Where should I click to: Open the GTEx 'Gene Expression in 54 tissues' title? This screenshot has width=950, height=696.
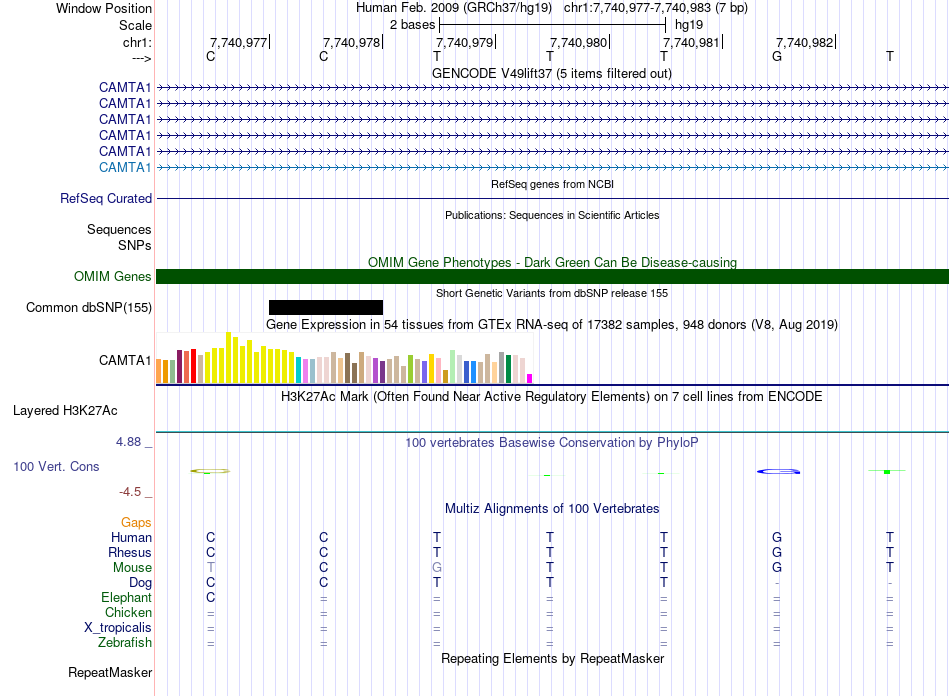pyautogui.click(x=552, y=325)
